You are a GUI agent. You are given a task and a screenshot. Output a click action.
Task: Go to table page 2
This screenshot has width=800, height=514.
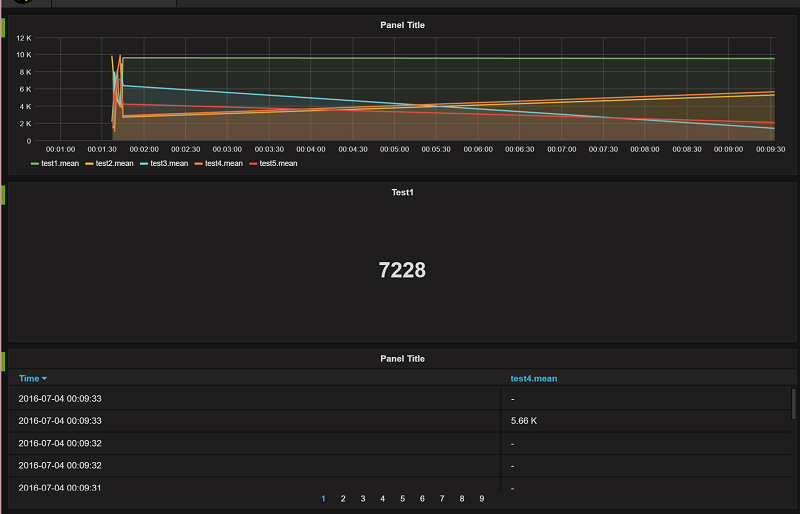click(343, 499)
